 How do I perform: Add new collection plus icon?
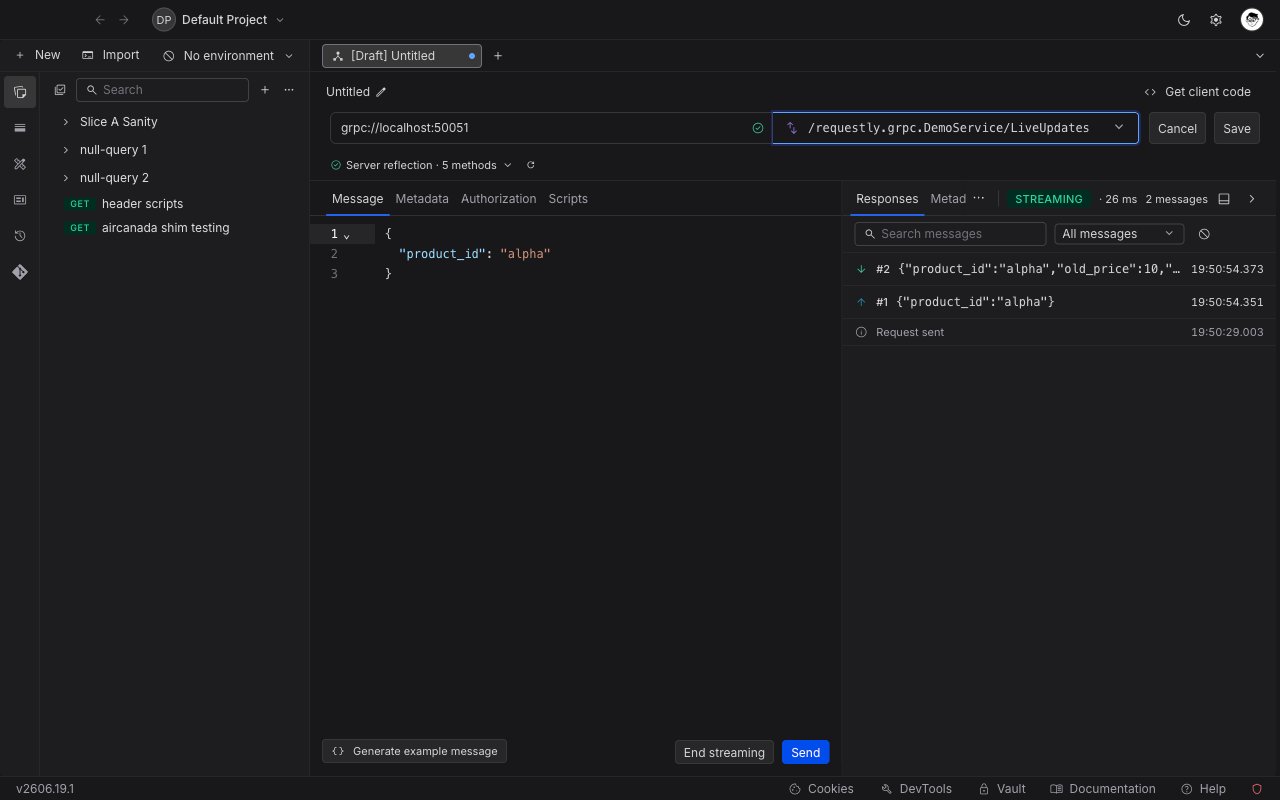click(x=265, y=90)
